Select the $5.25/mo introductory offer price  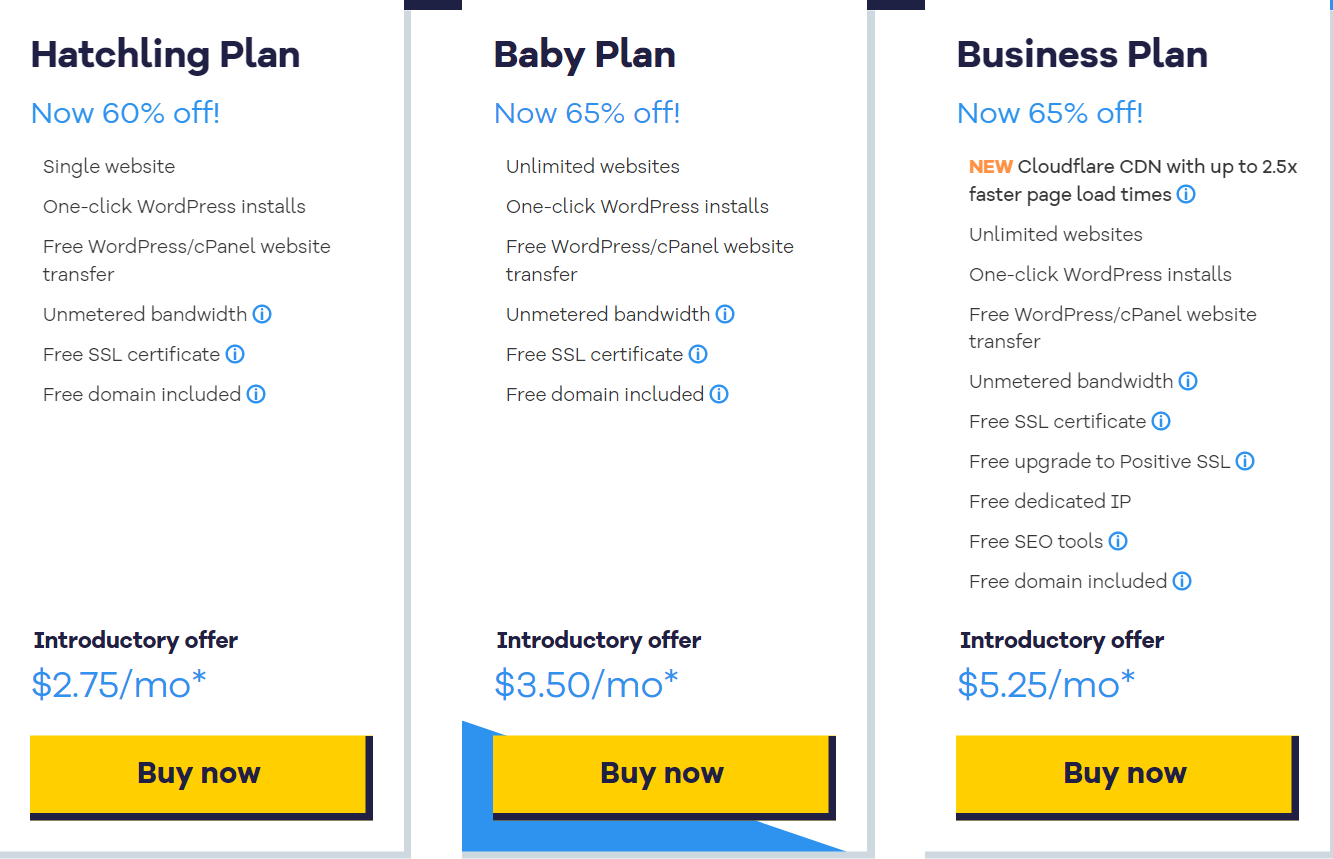[x=1046, y=684]
